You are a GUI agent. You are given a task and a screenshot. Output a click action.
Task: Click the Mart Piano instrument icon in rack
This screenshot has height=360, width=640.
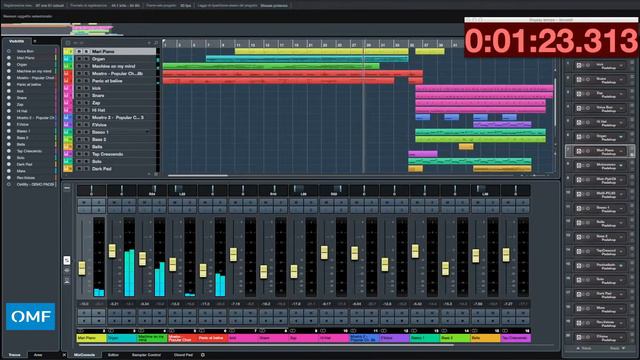pyautogui.click(x=579, y=151)
